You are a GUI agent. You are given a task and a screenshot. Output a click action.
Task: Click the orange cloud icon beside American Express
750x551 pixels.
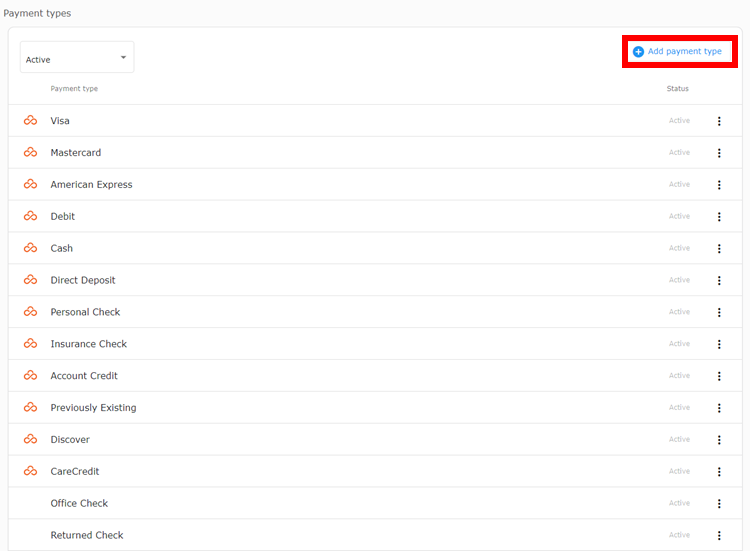tap(30, 184)
